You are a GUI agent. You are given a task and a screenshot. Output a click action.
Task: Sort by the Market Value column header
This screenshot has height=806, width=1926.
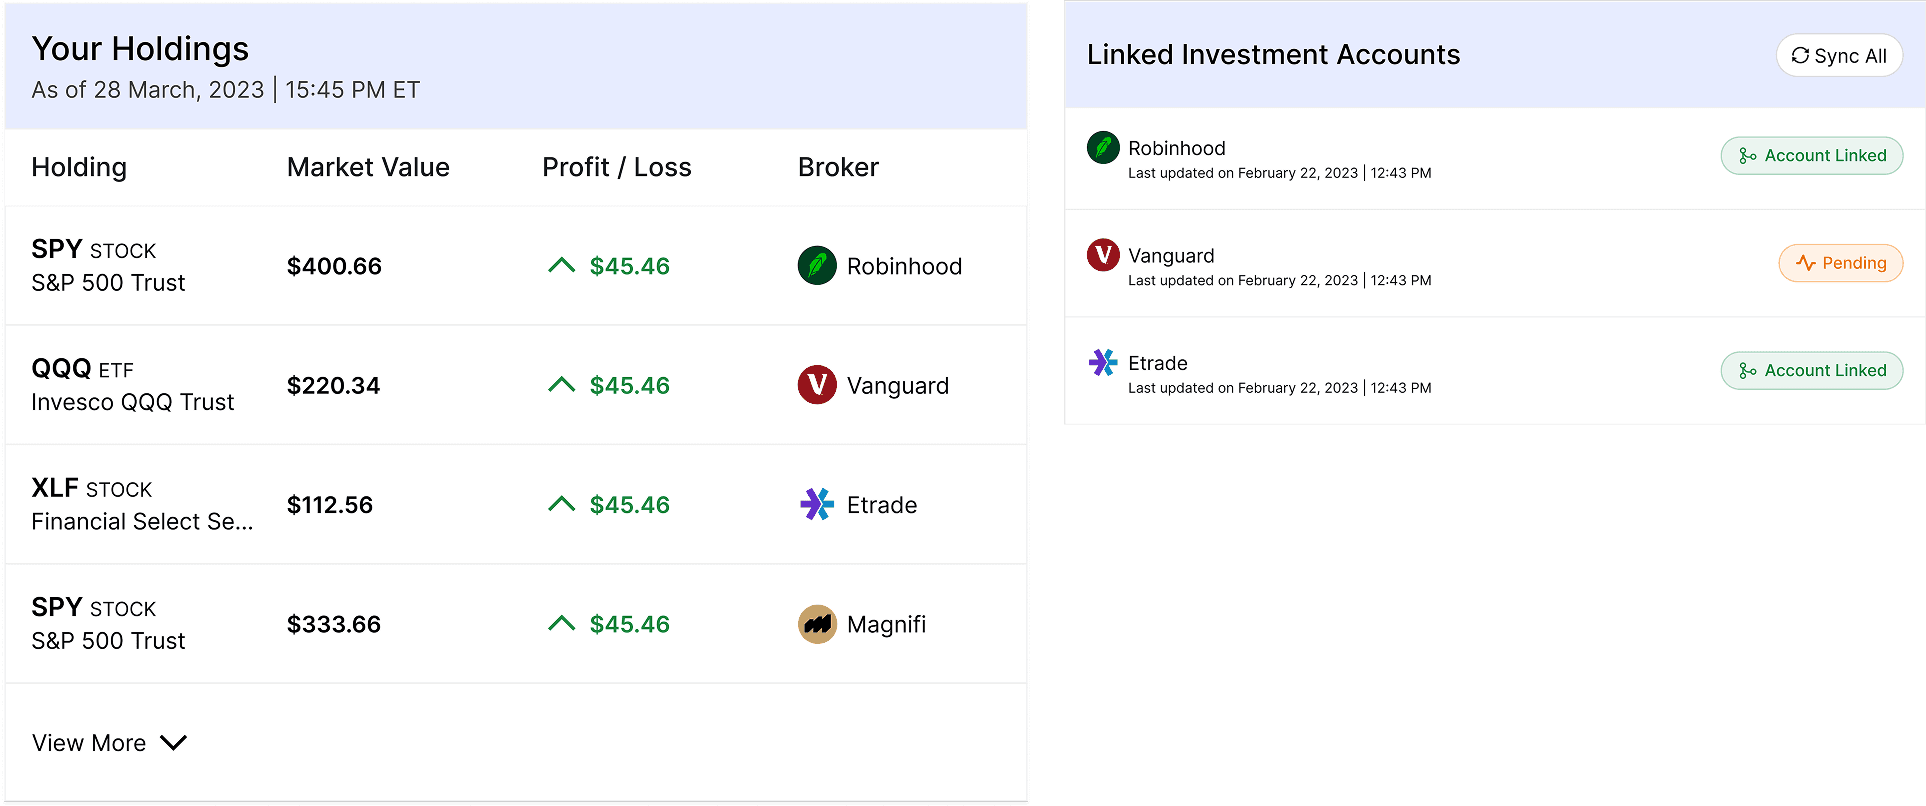point(368,167)
